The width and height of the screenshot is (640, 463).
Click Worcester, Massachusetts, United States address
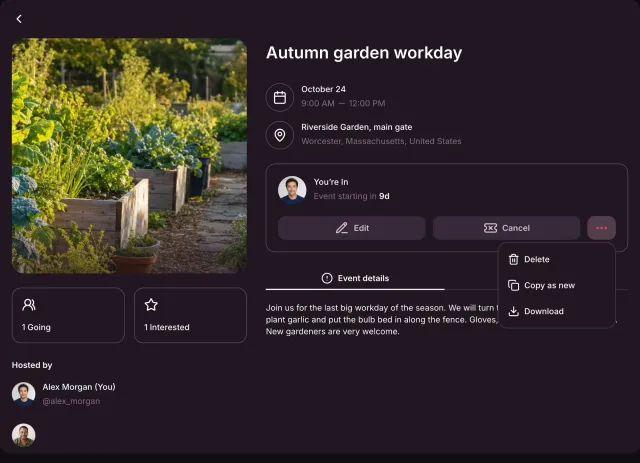[x=381, y=141]
